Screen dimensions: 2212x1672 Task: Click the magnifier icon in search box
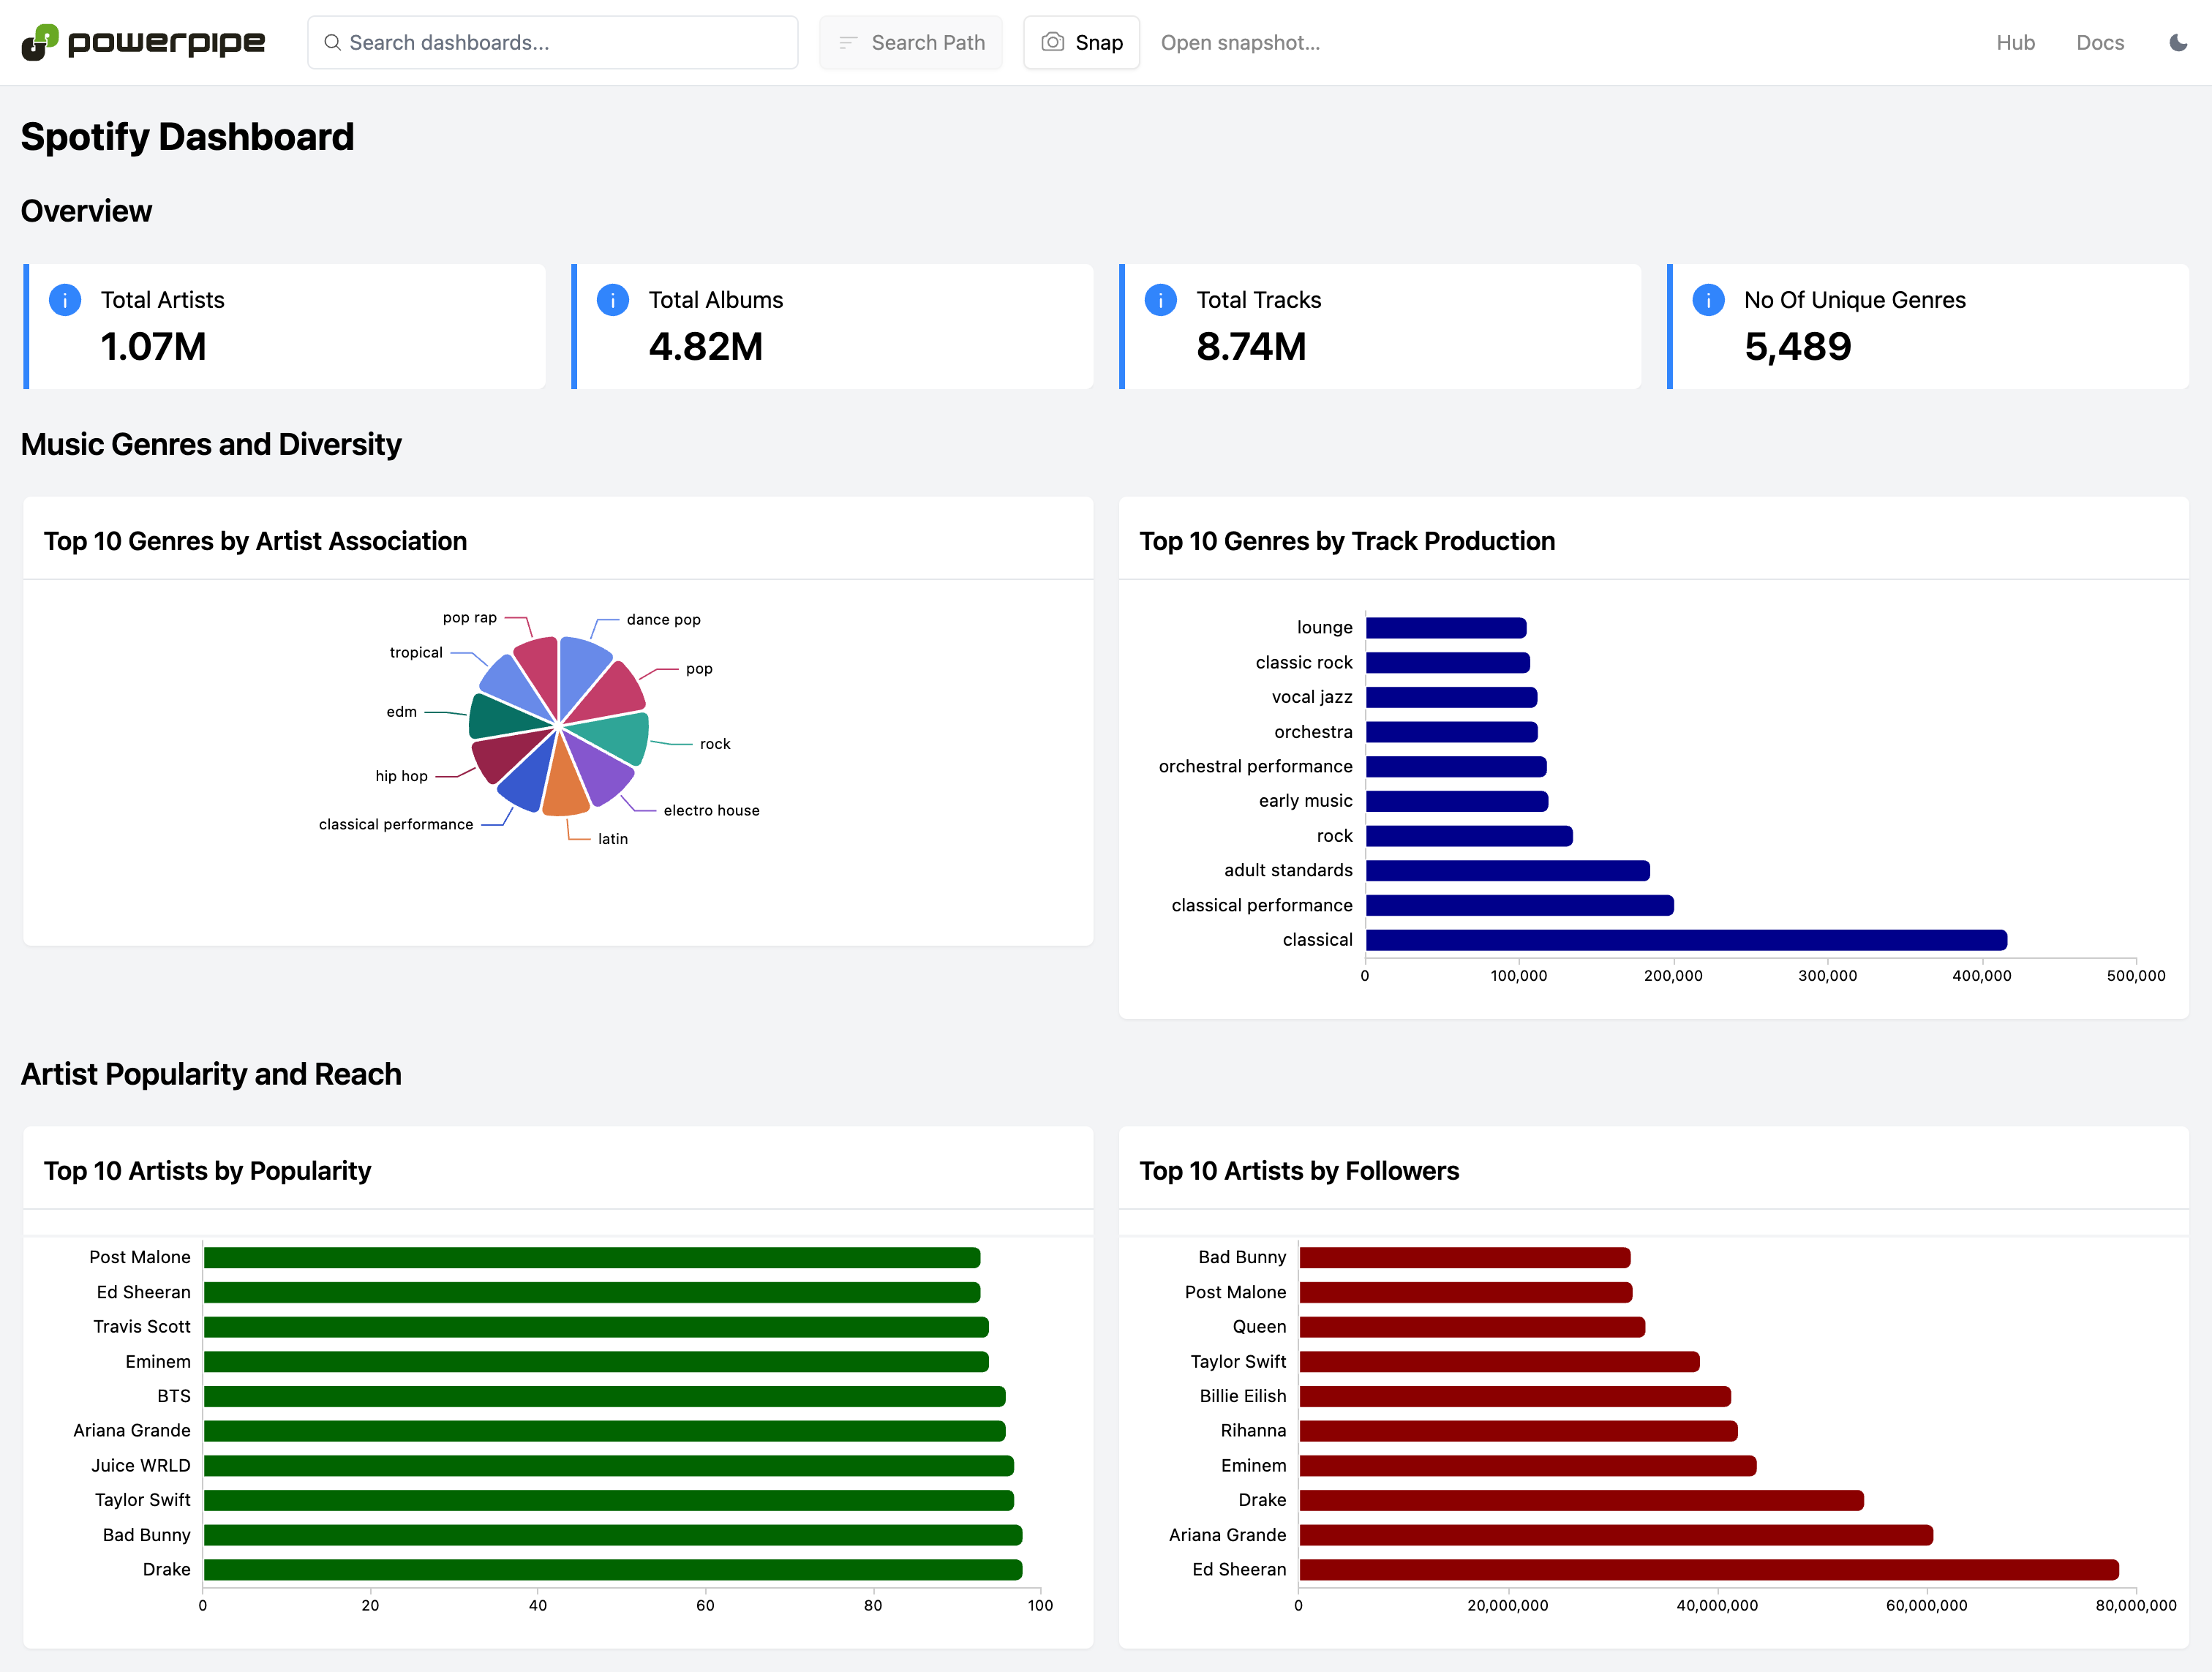(x=333, y=42)
